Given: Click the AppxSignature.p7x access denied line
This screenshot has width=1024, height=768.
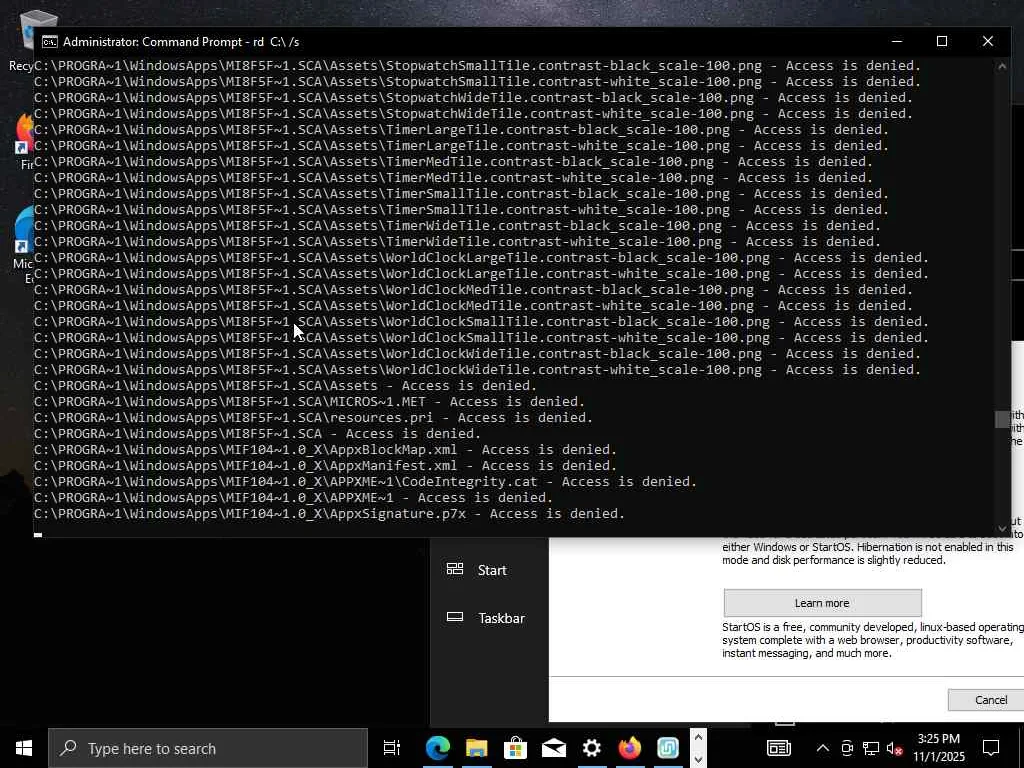Looking at the screenshot, I should 329,513.
